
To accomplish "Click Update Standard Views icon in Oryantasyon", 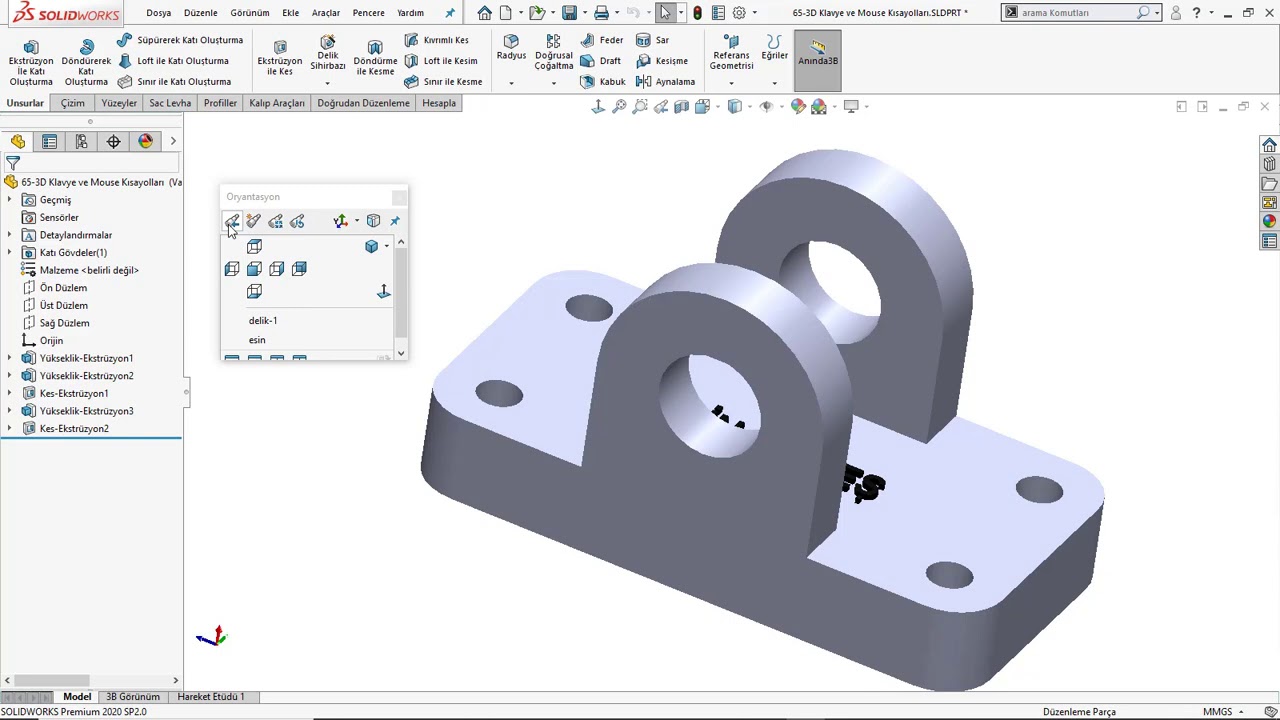I will [x=276, y=221].
